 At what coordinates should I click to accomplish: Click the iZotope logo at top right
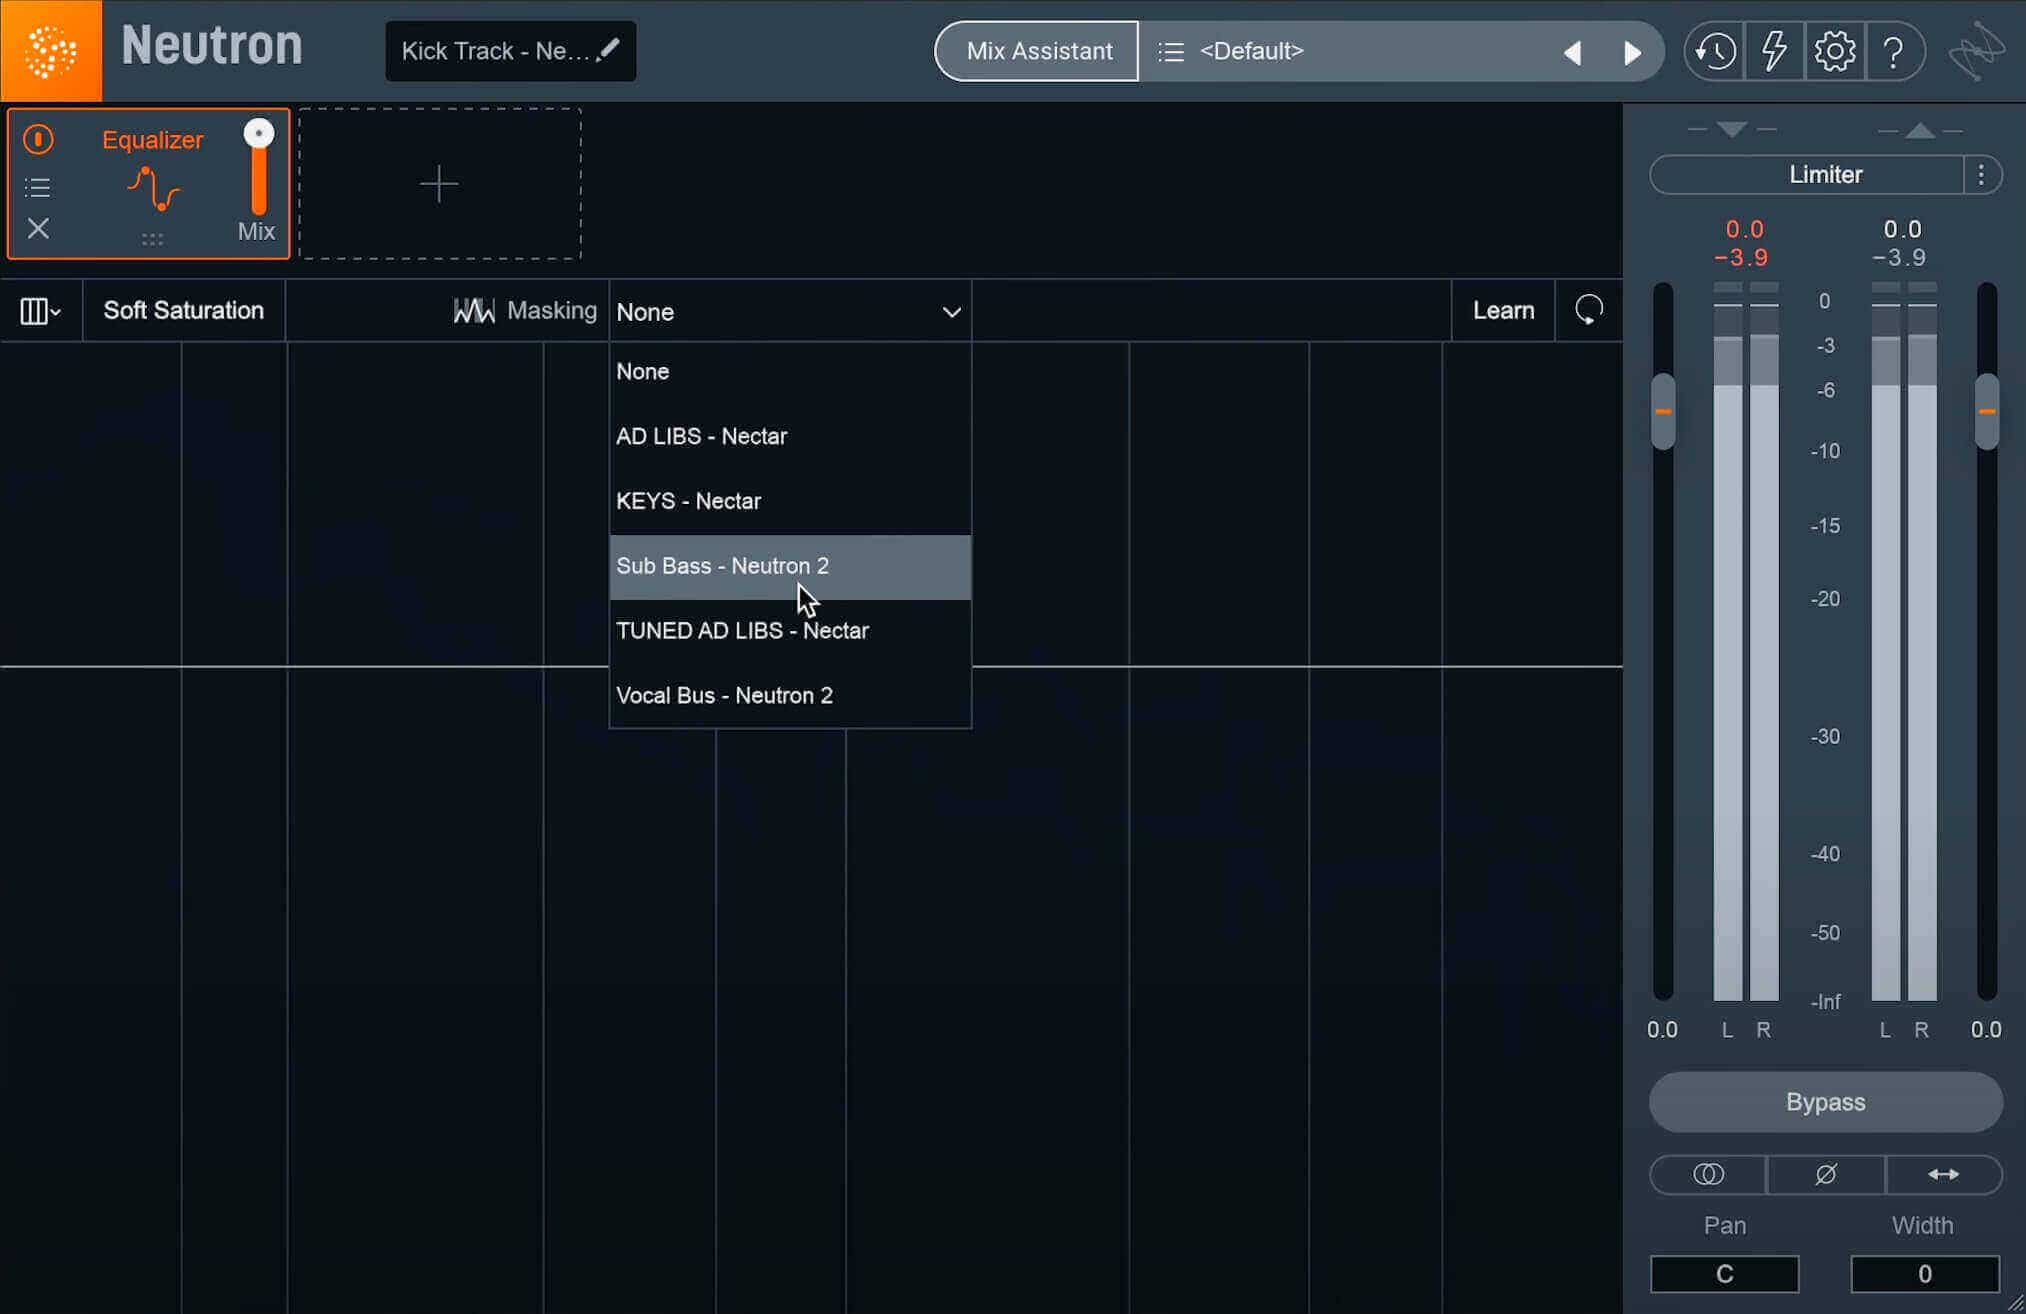(1976, 51)
